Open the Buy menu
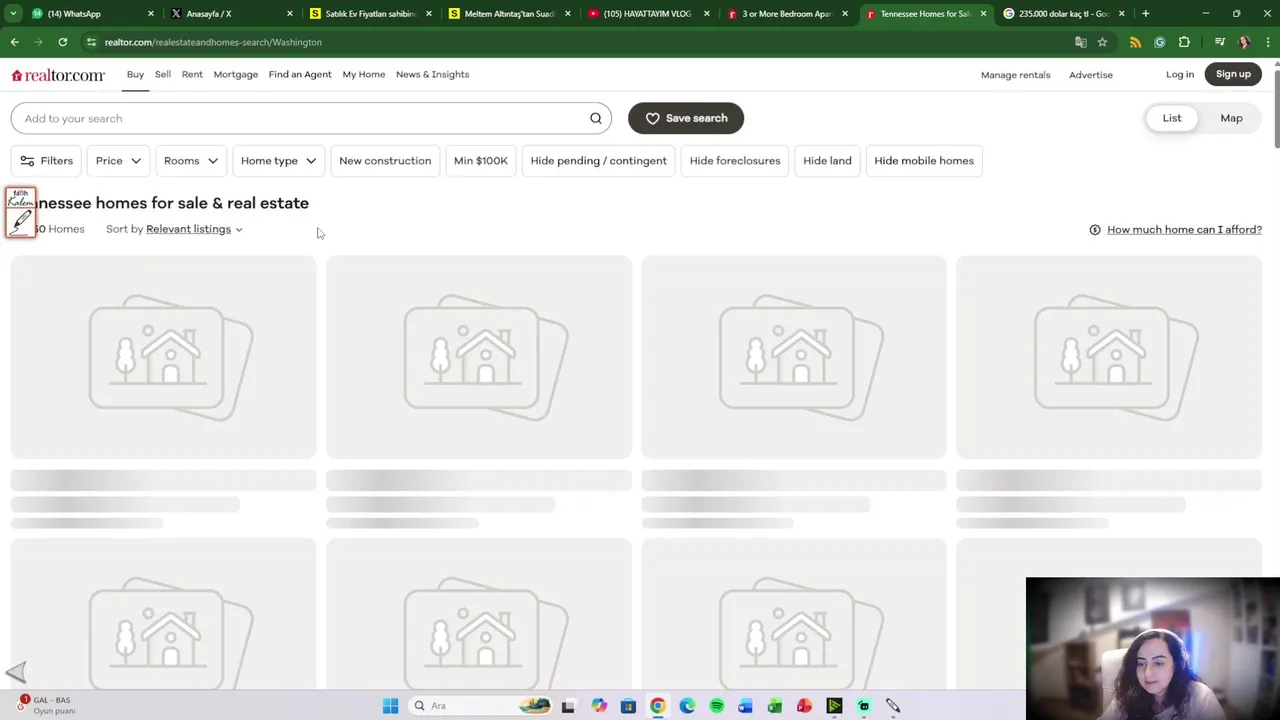This screenshot has width=1280, height=720. pos(135,74)
